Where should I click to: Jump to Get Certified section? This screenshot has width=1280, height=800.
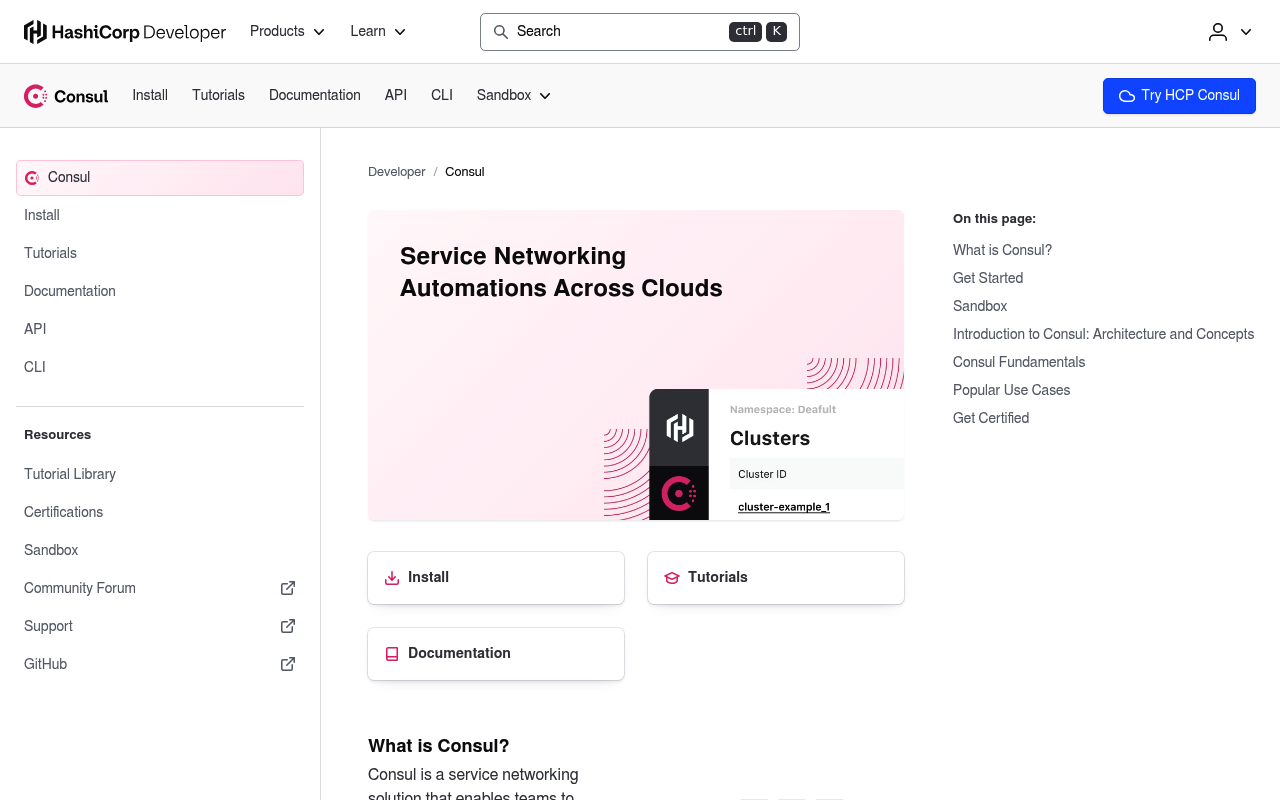(x=991, y=418)
